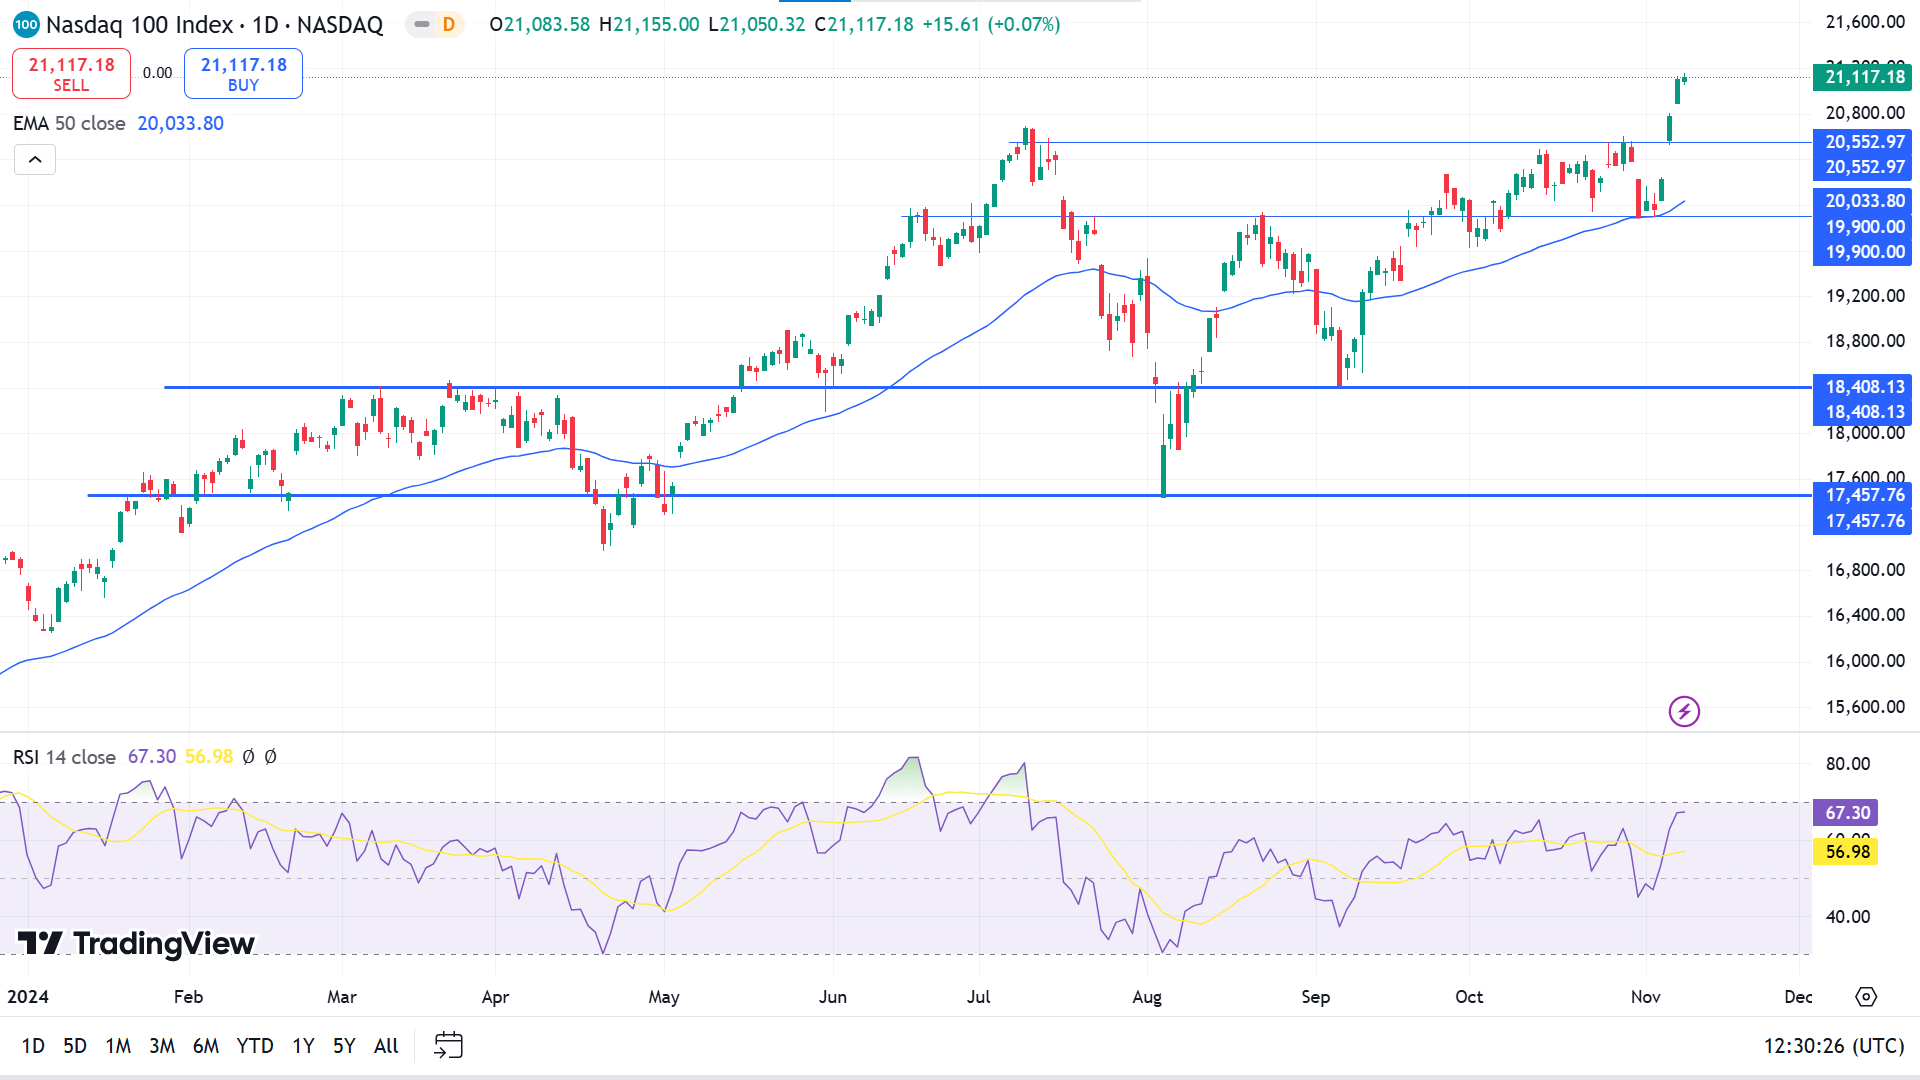Select the 1Y time range

(303, 1045)
